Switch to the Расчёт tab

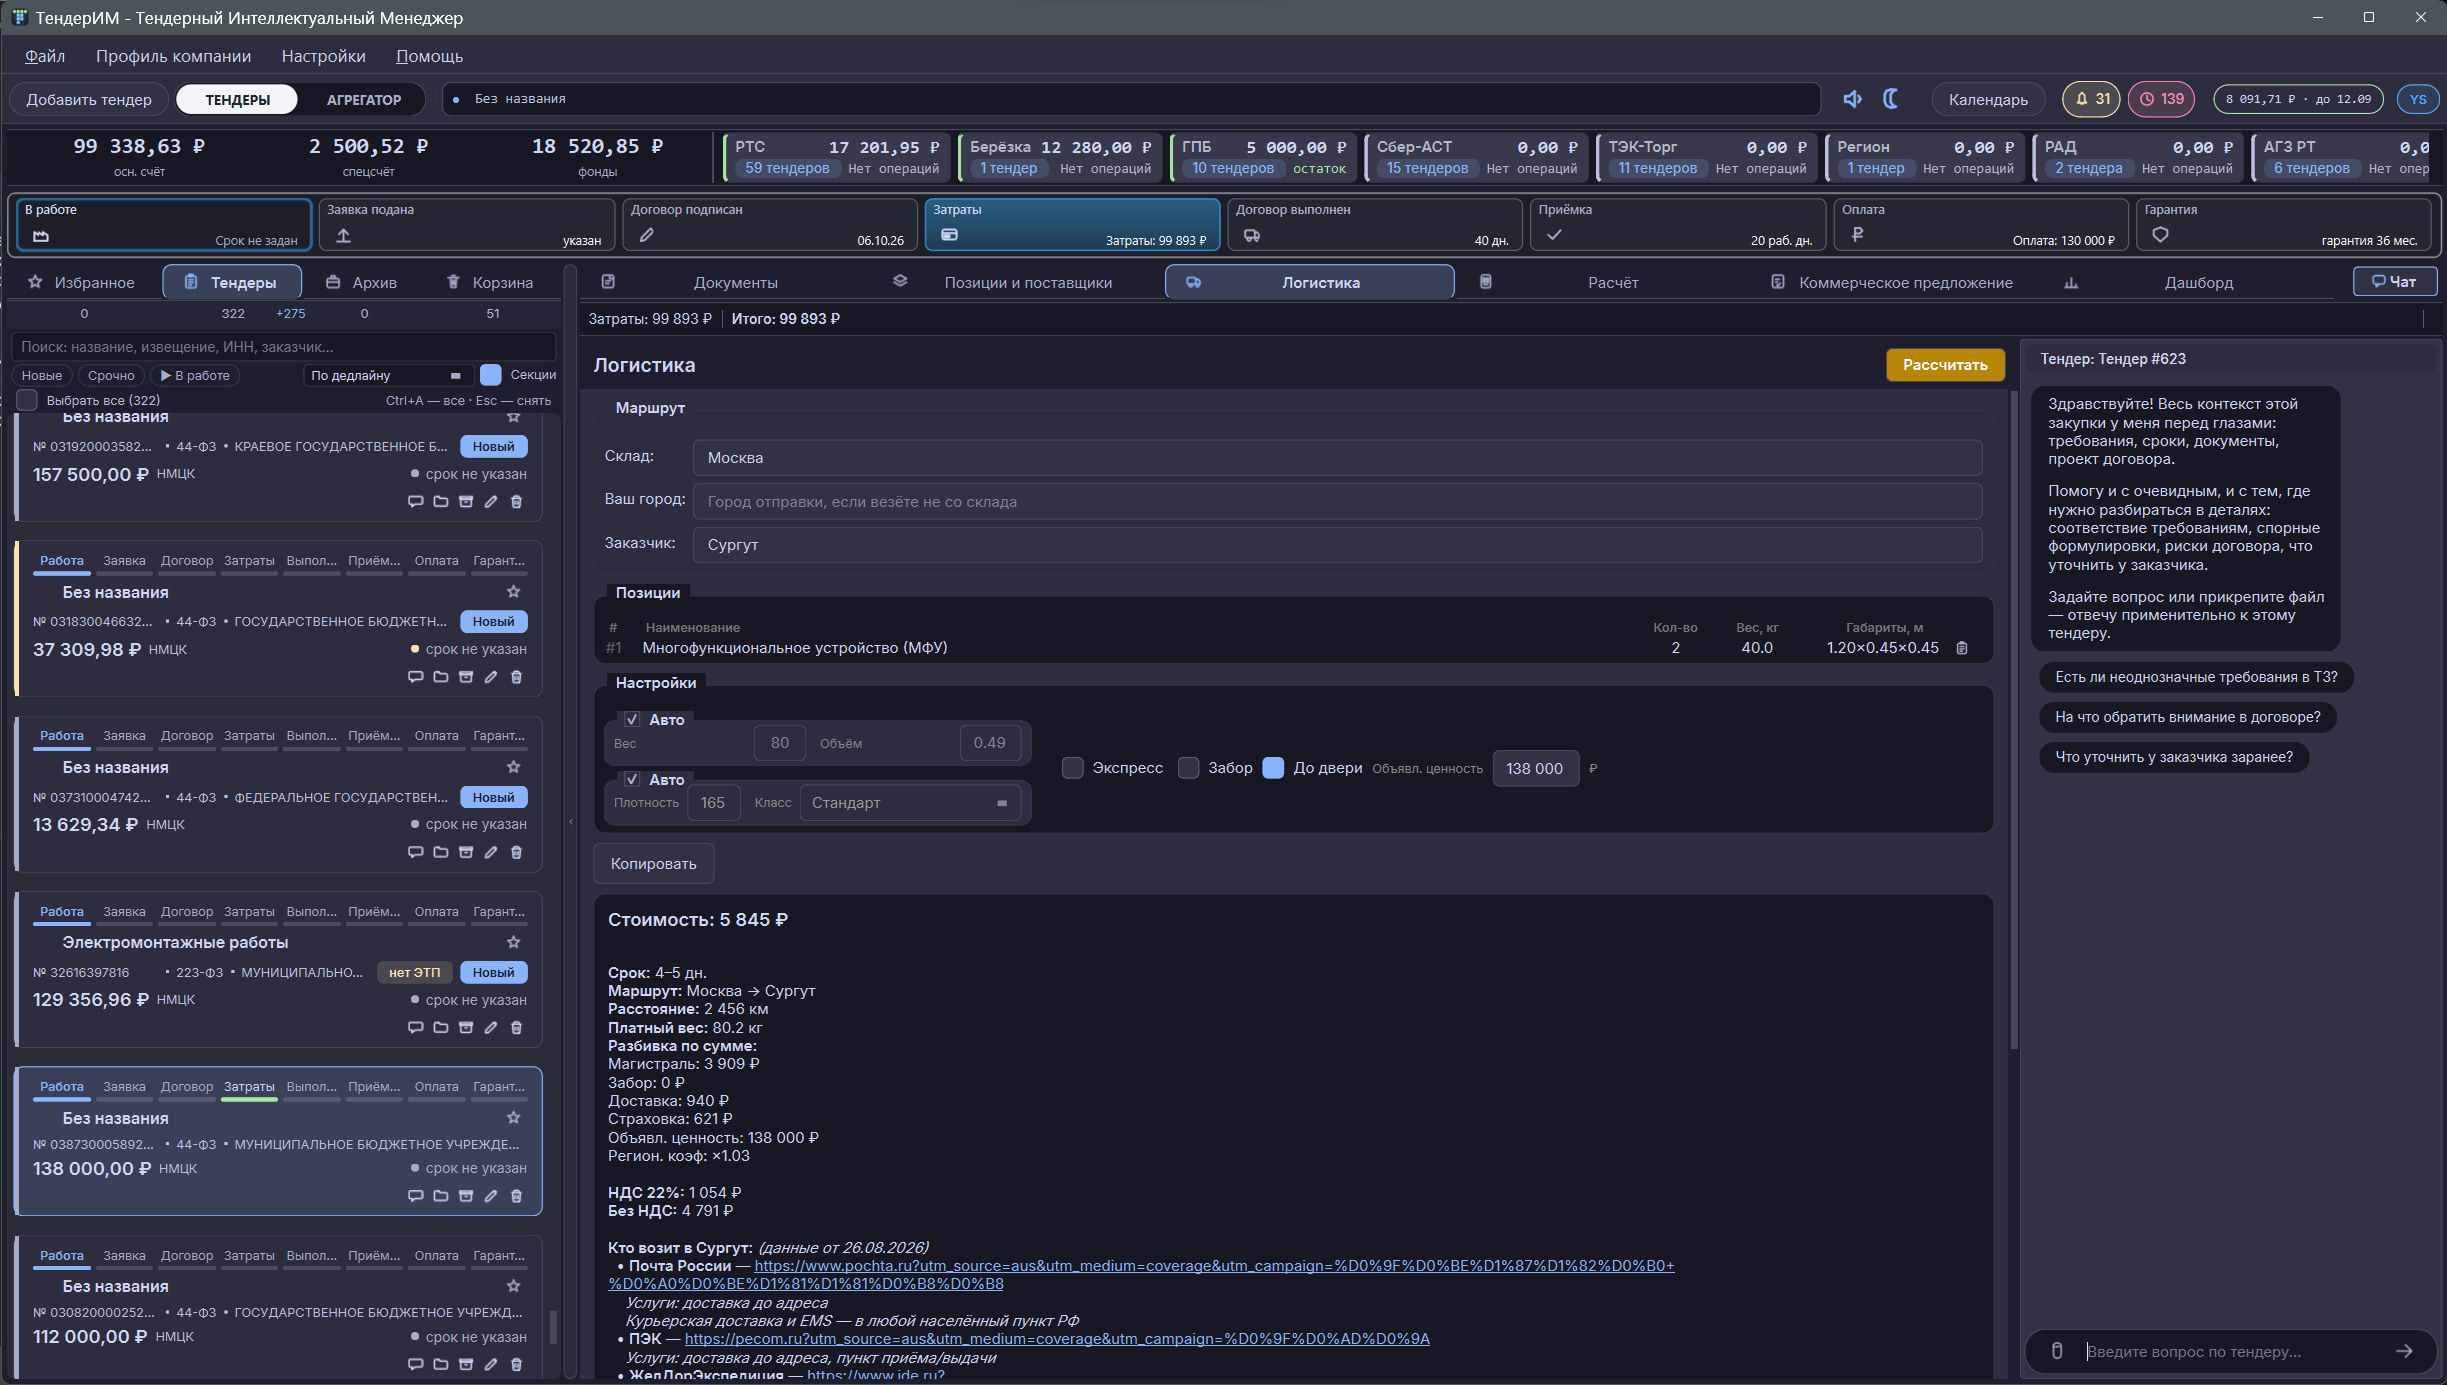click(x=1612, y=283)
